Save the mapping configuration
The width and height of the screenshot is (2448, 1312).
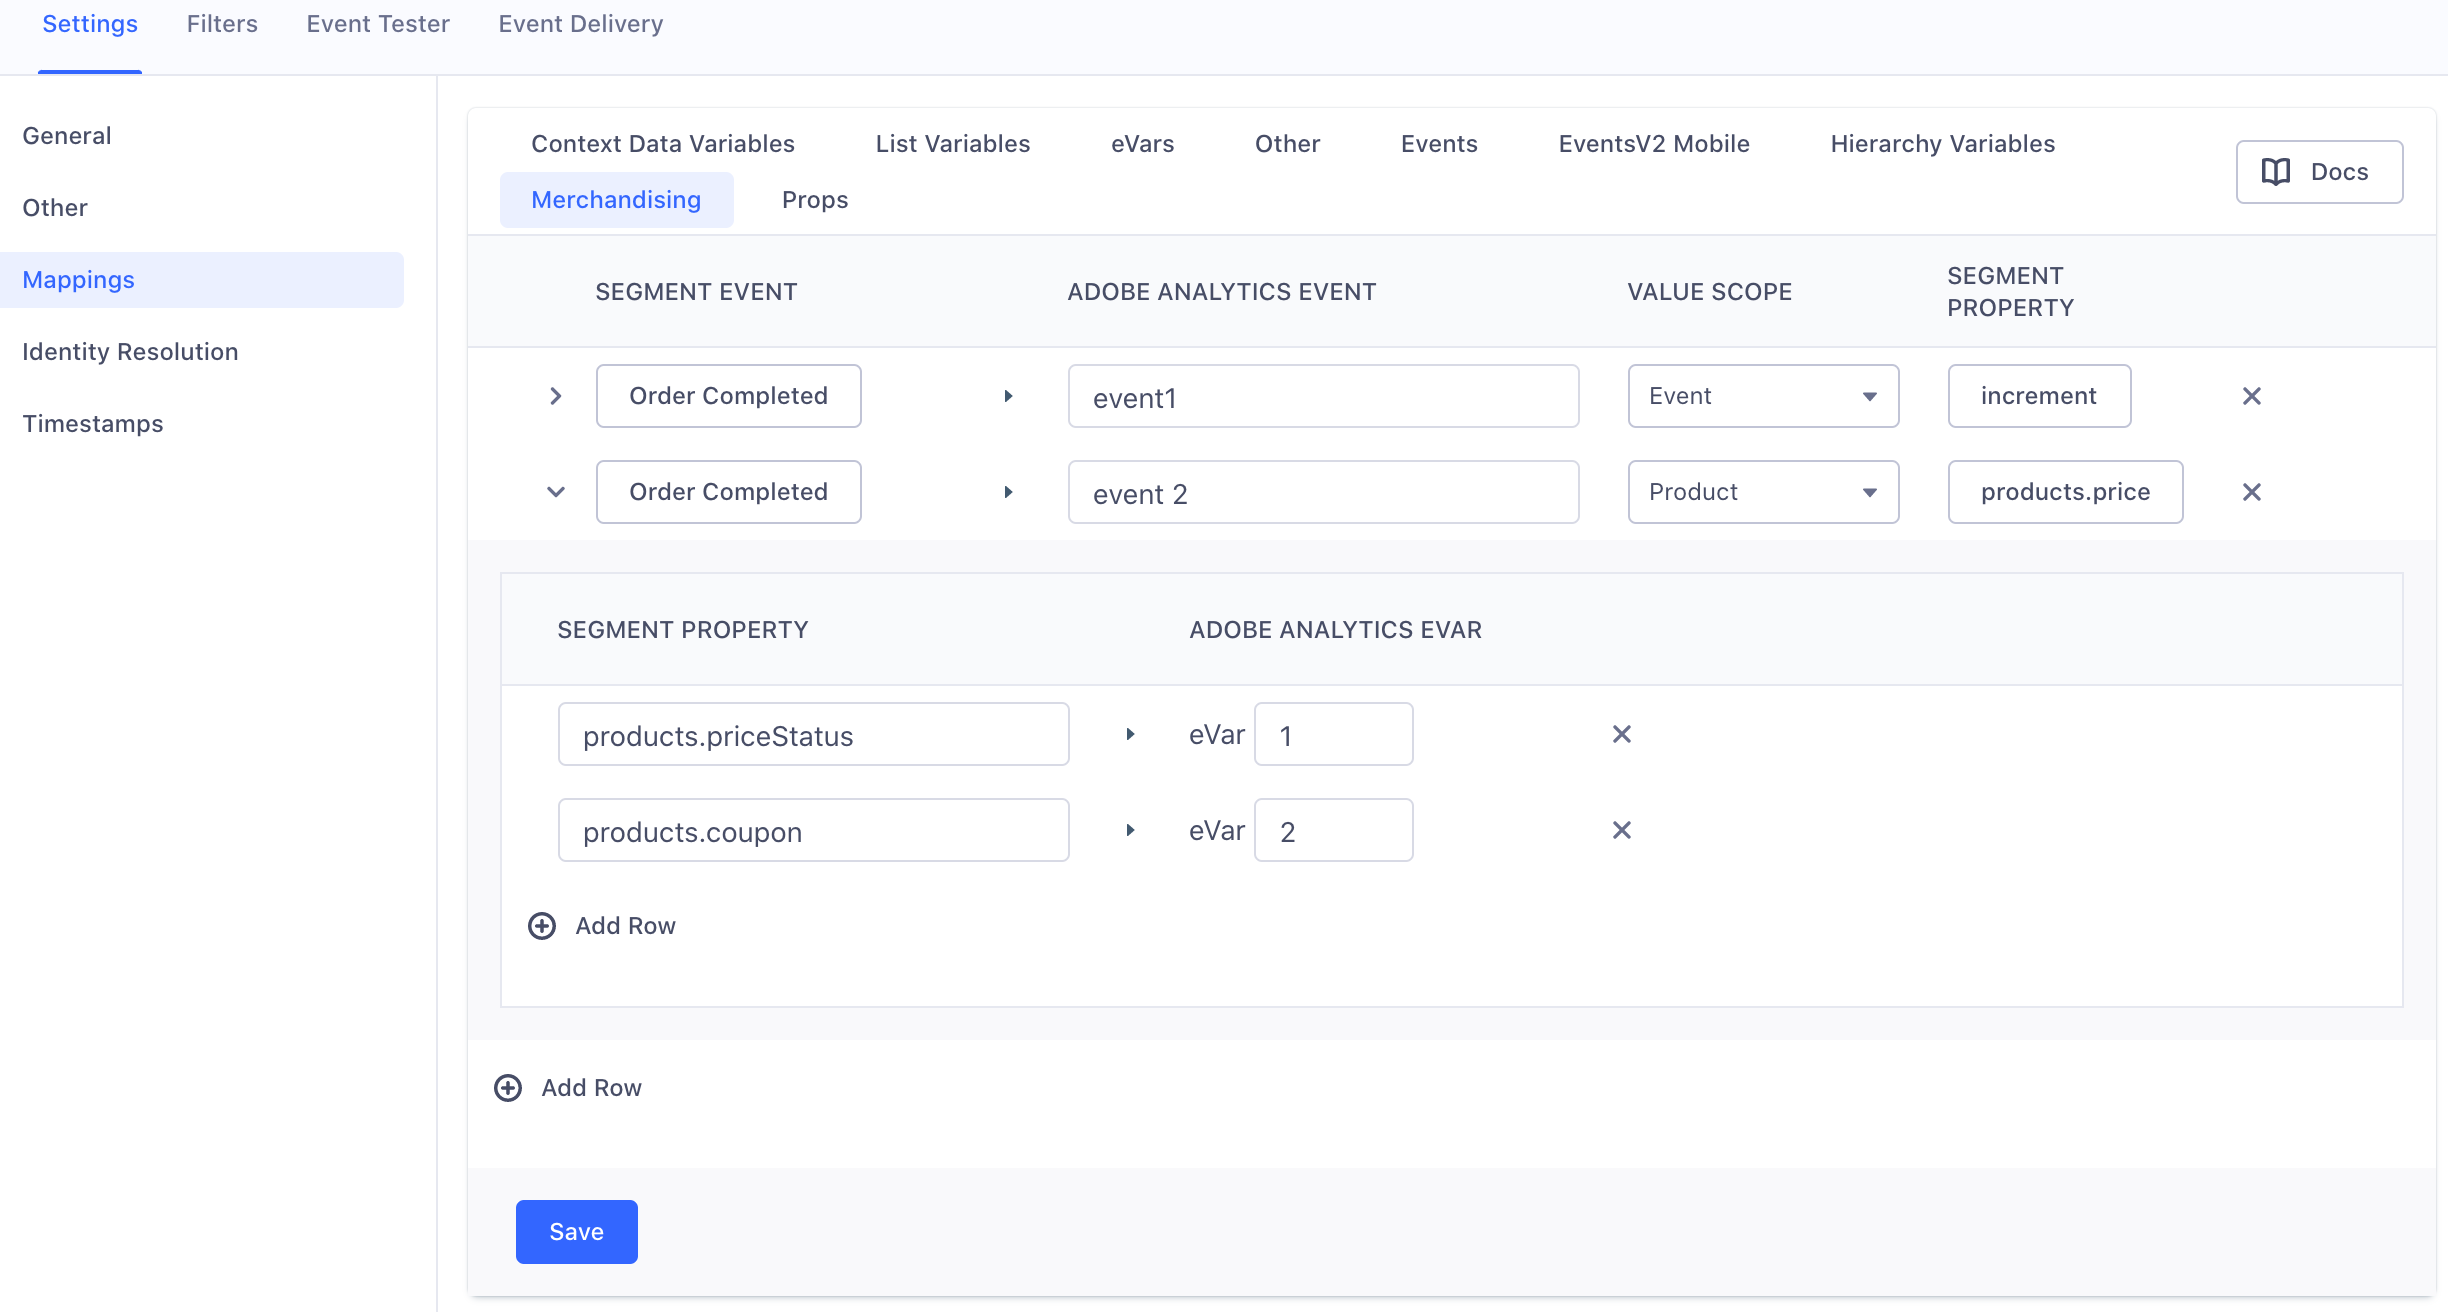coord(576,1231)
